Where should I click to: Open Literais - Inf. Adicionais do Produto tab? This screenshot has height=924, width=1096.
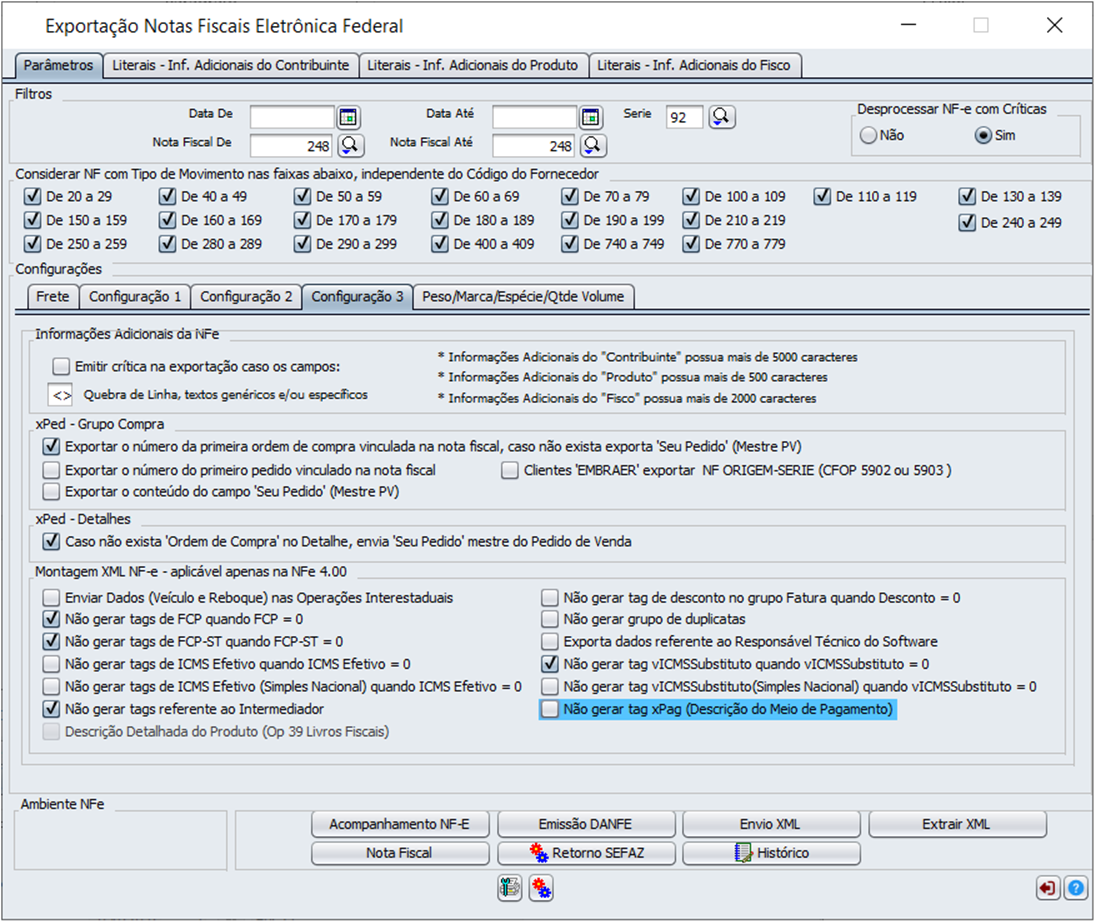tap(473, 65)
